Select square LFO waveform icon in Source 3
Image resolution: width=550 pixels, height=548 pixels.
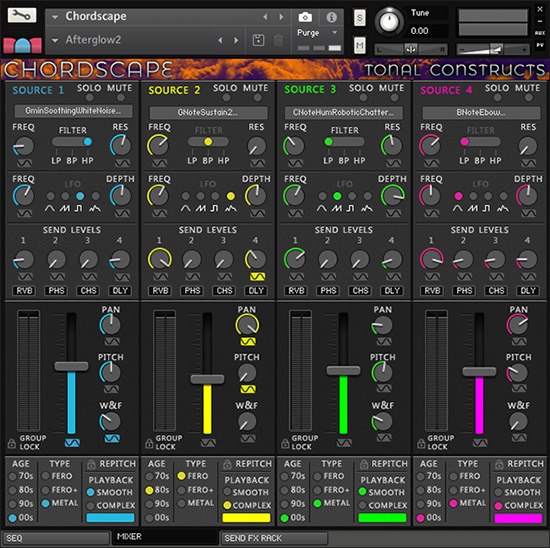350,209
